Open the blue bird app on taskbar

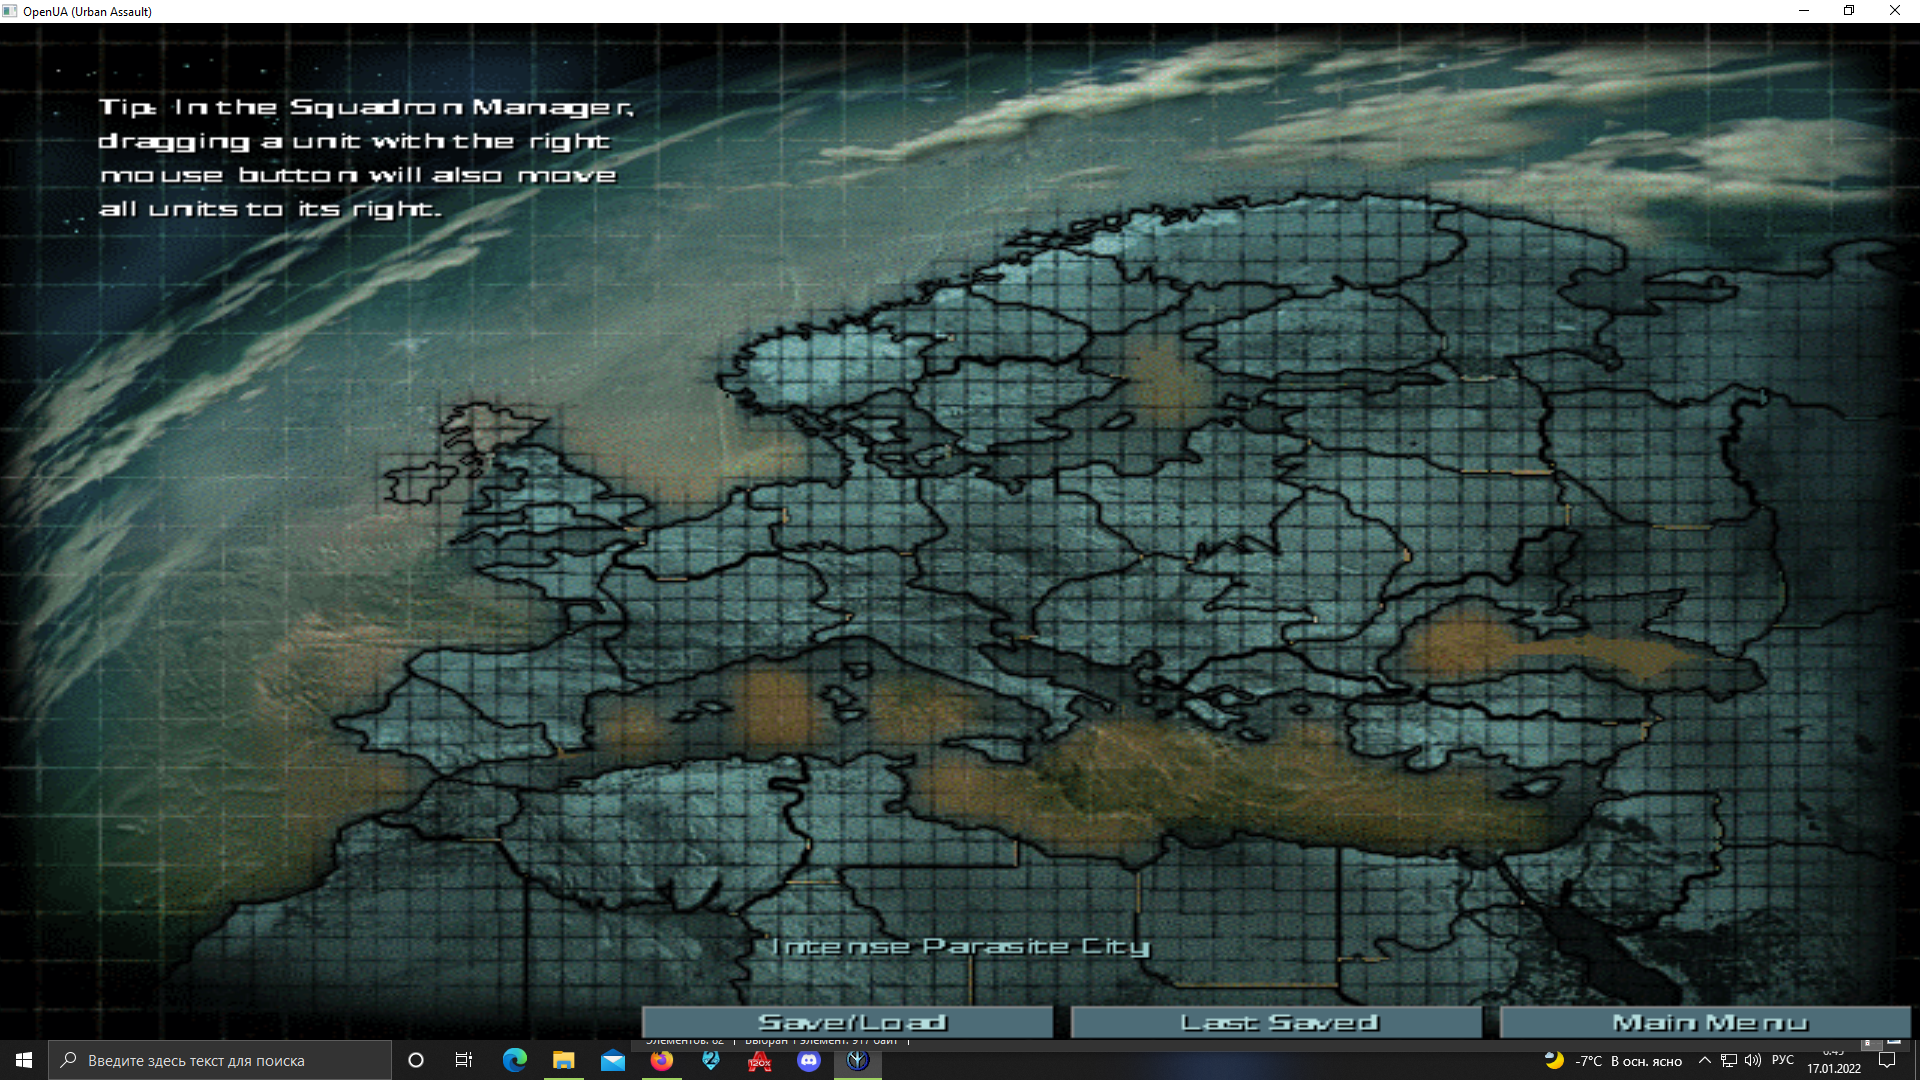pos(711,1060)
